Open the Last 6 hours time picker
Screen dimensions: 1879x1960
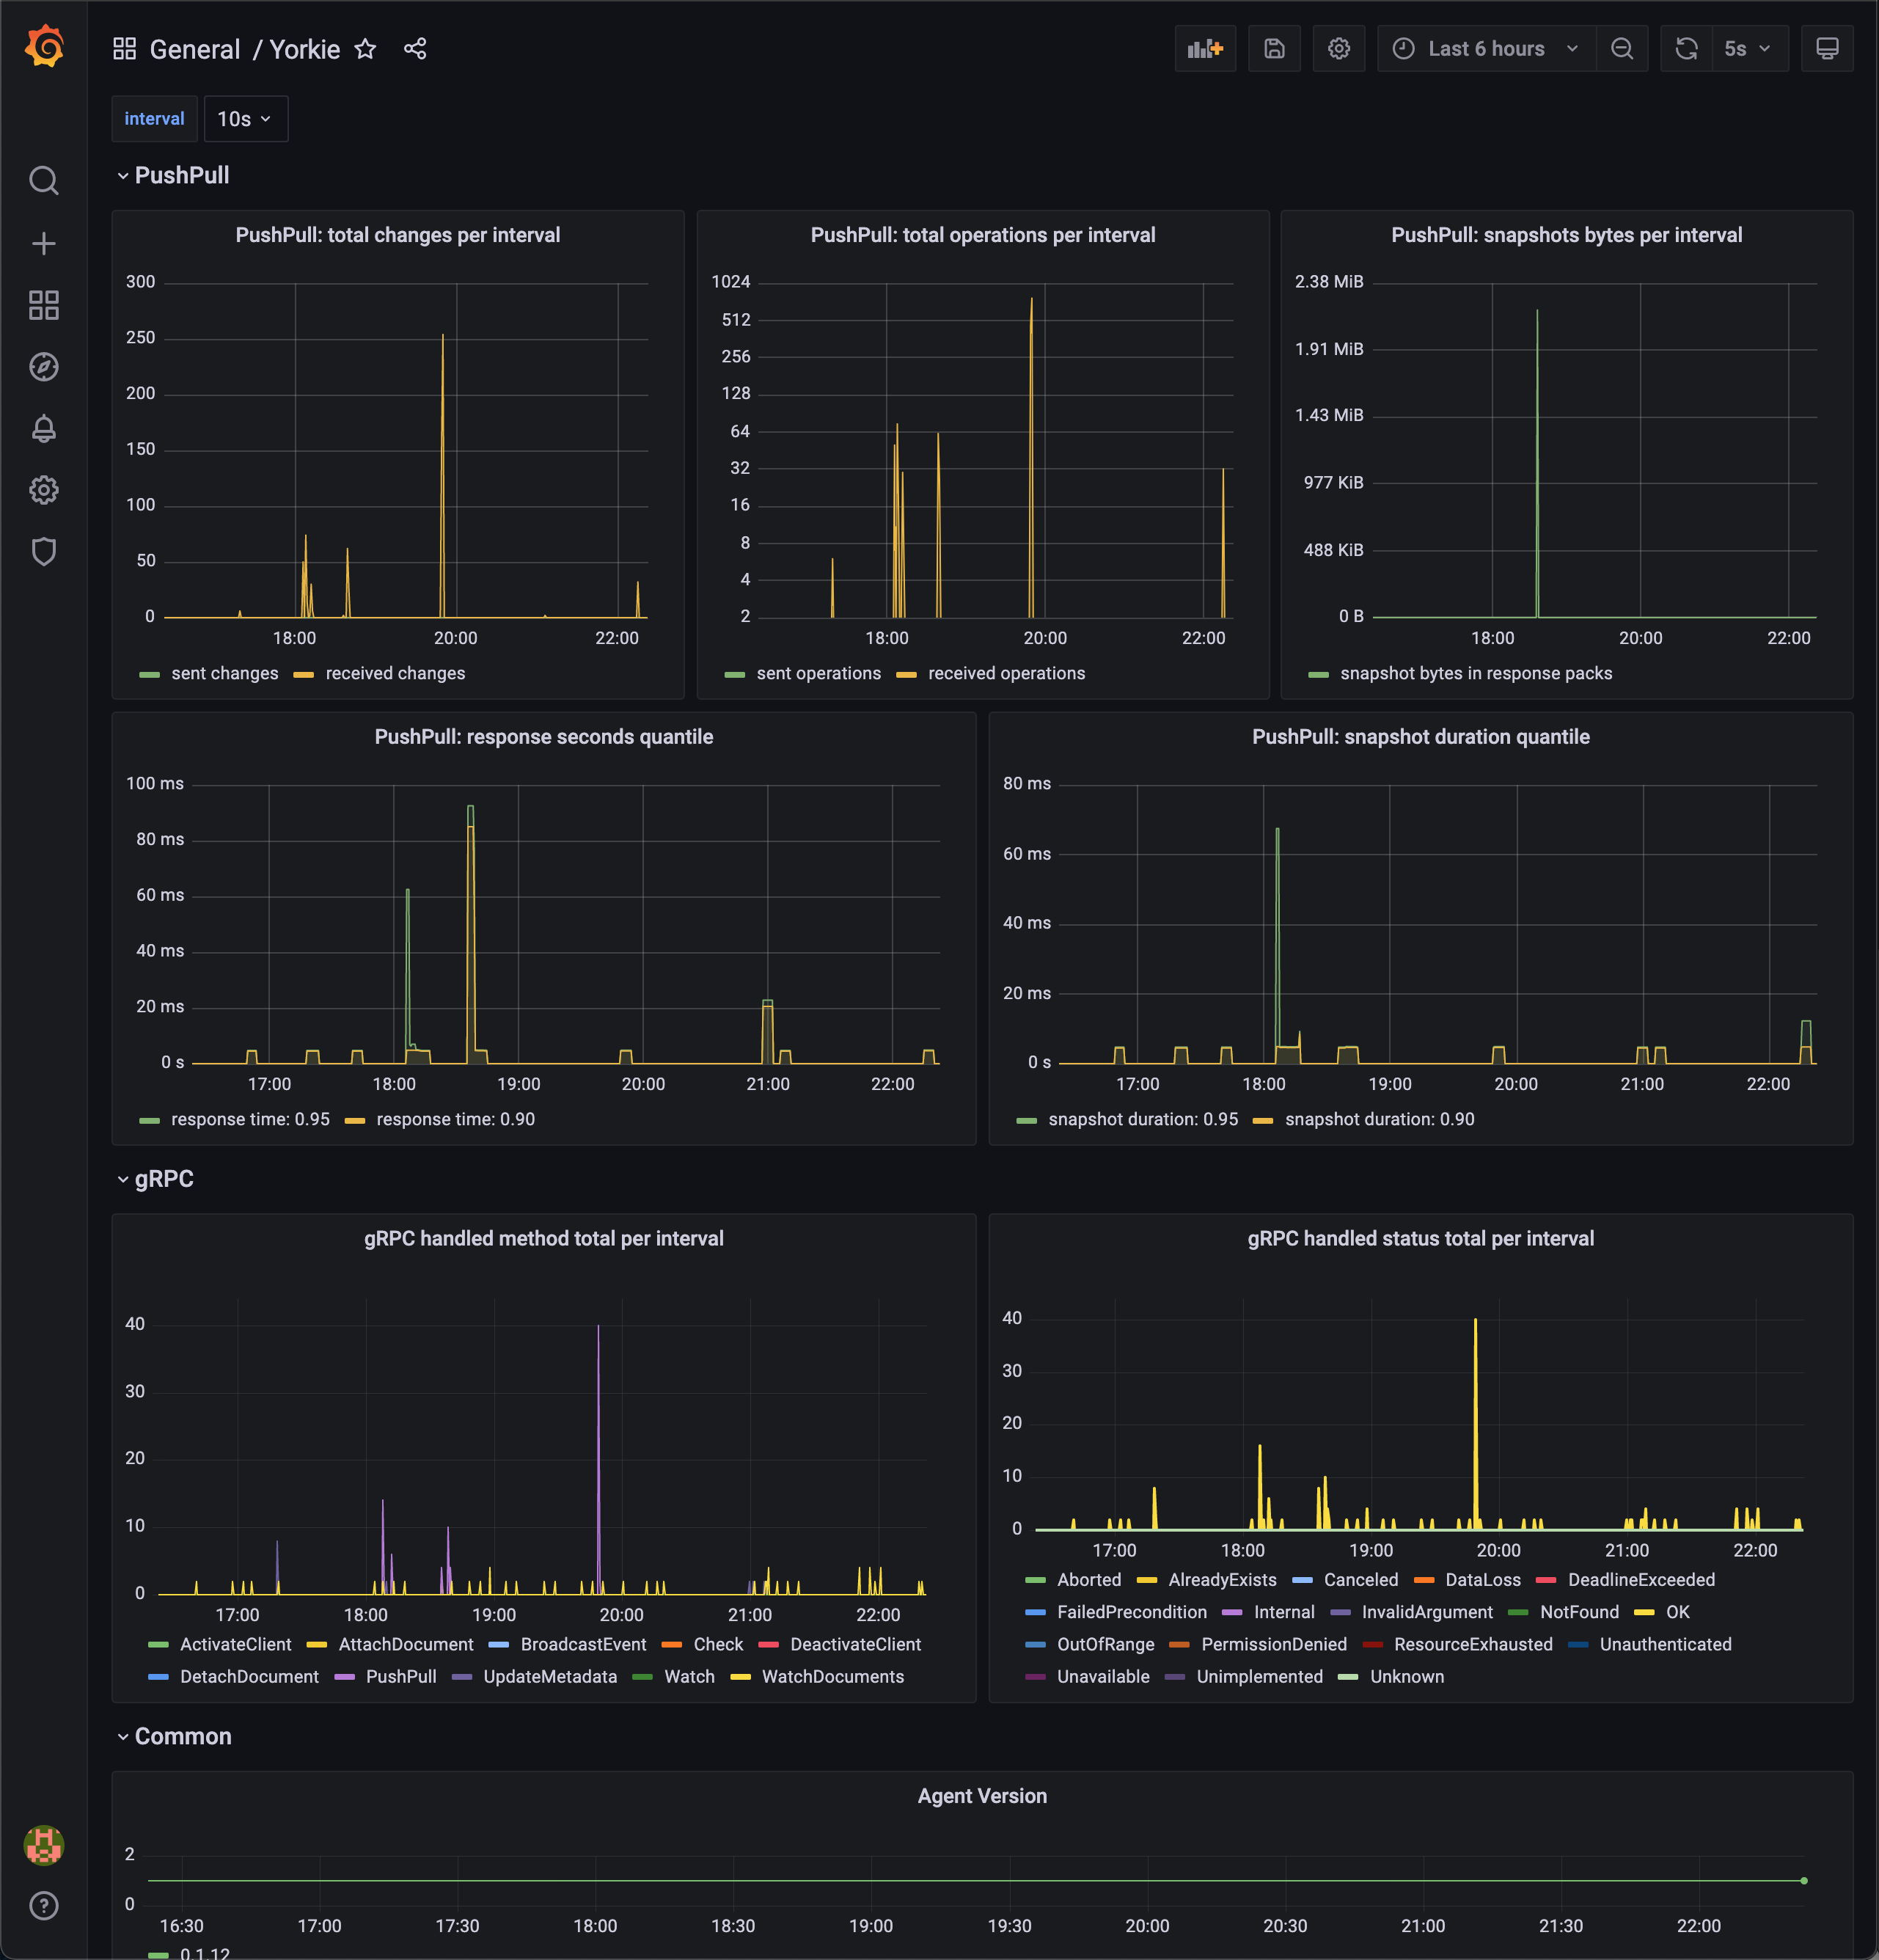(1486, 49)
